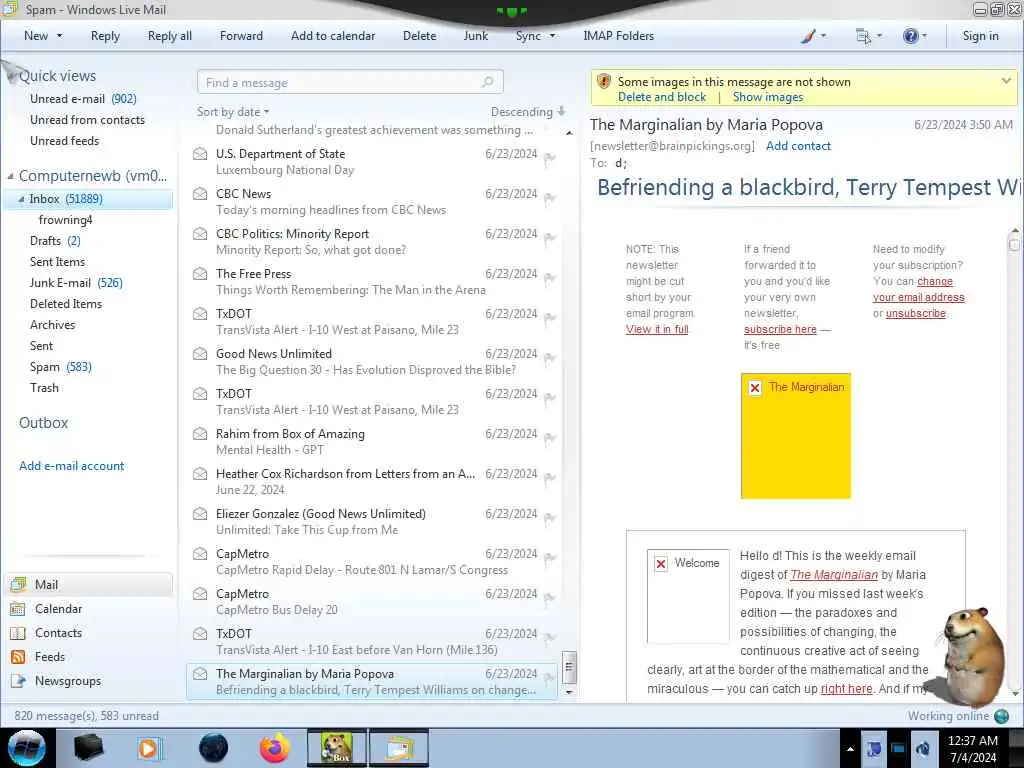Click broken image icon in The Marginalian banner
1024x768 pixels.
point(755,388)
